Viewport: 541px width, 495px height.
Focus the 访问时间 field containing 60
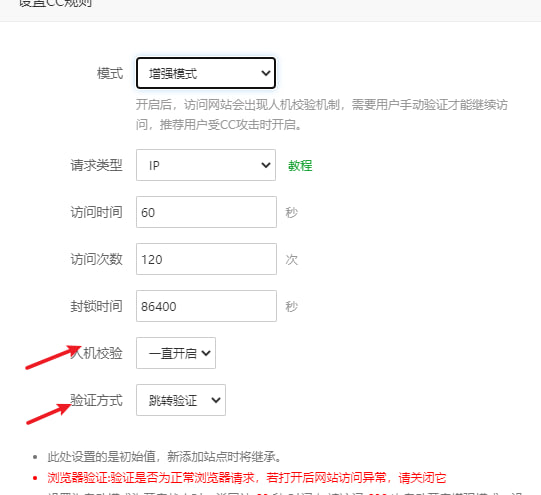point(206,212)
